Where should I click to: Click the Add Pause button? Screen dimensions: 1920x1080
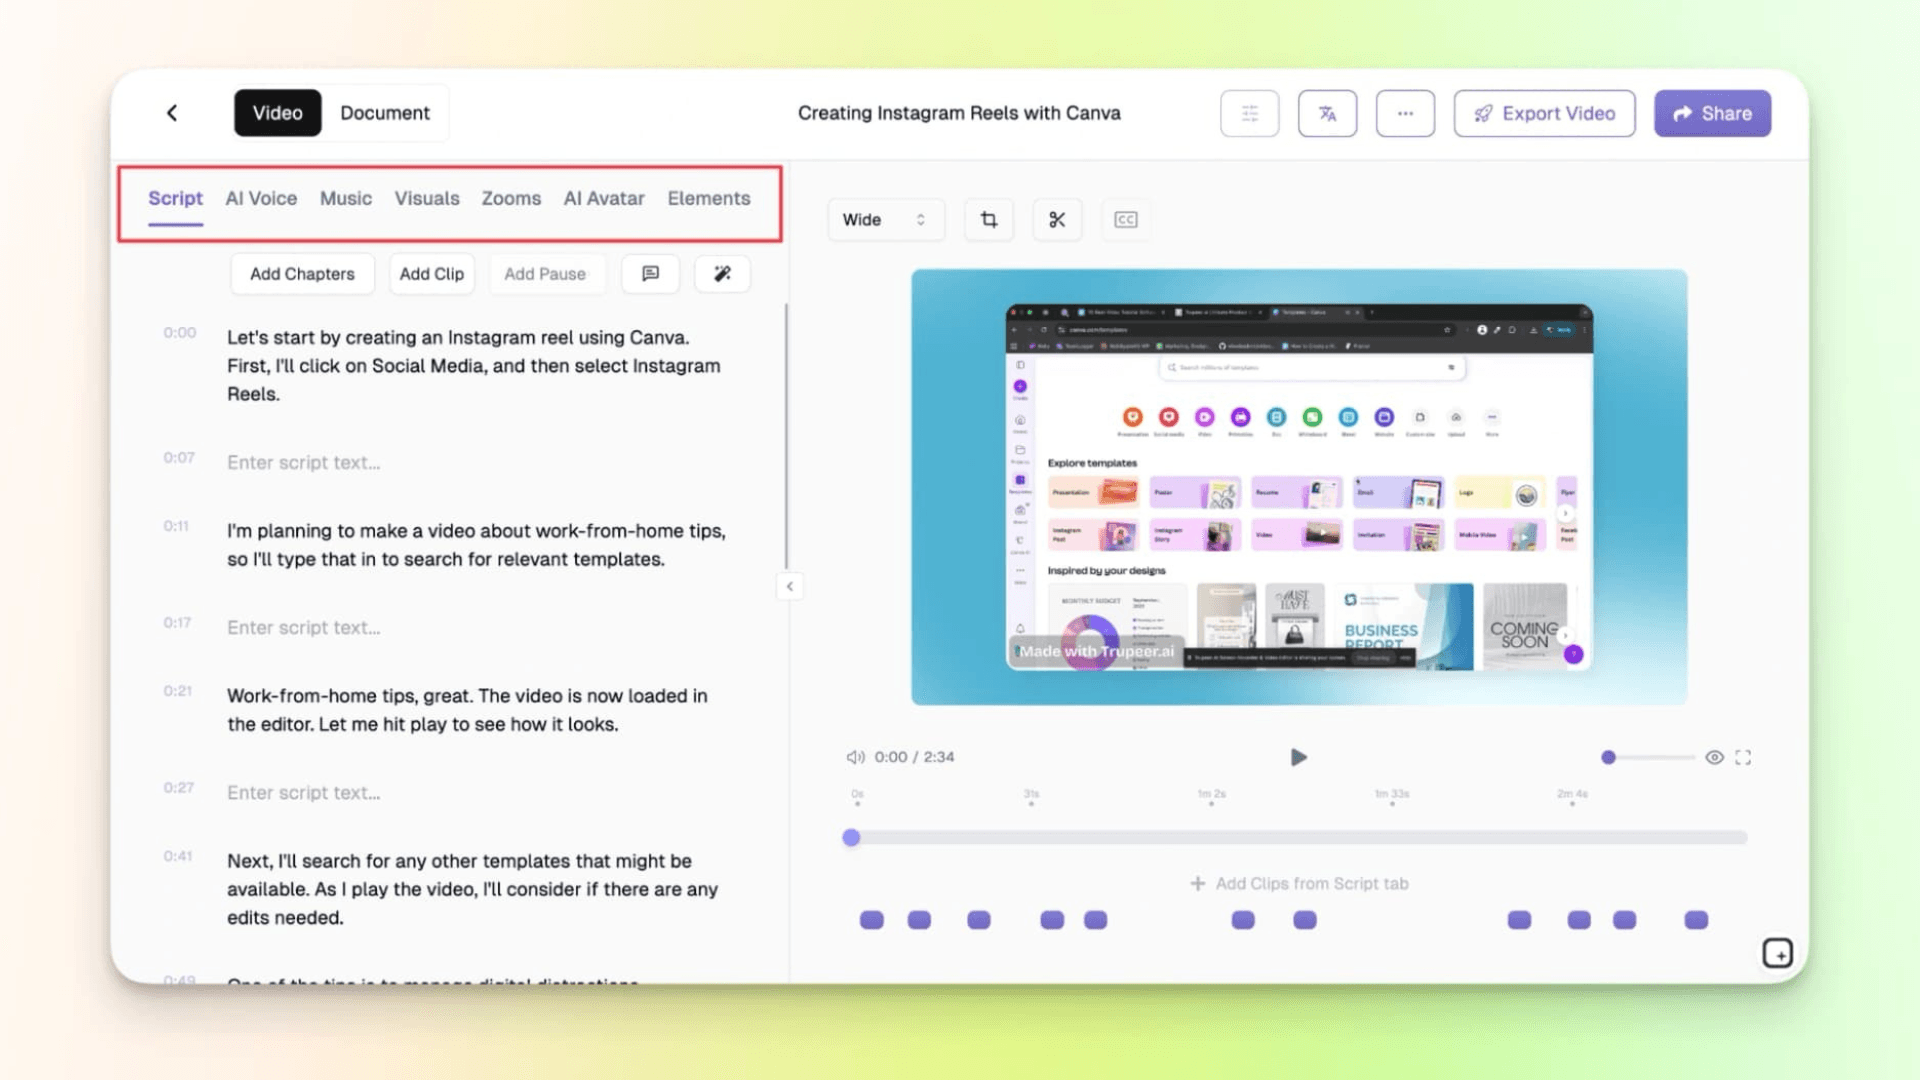tap(545, 274)
